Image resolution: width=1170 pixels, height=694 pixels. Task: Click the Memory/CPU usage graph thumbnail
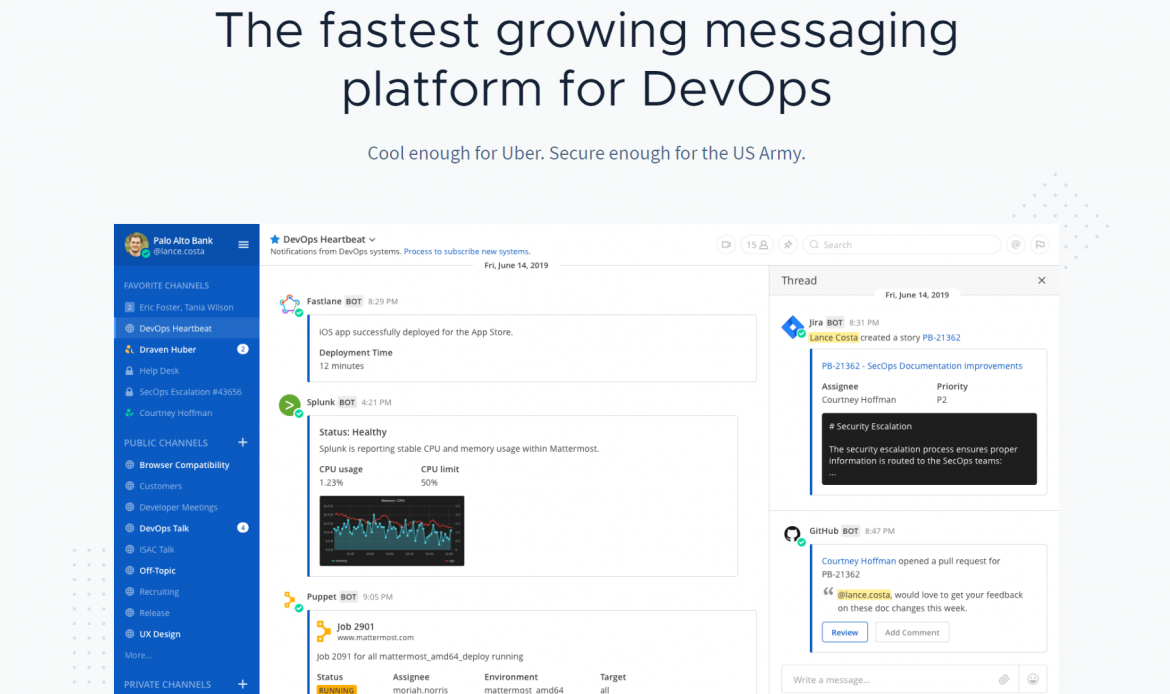click(x=391, y=531)
